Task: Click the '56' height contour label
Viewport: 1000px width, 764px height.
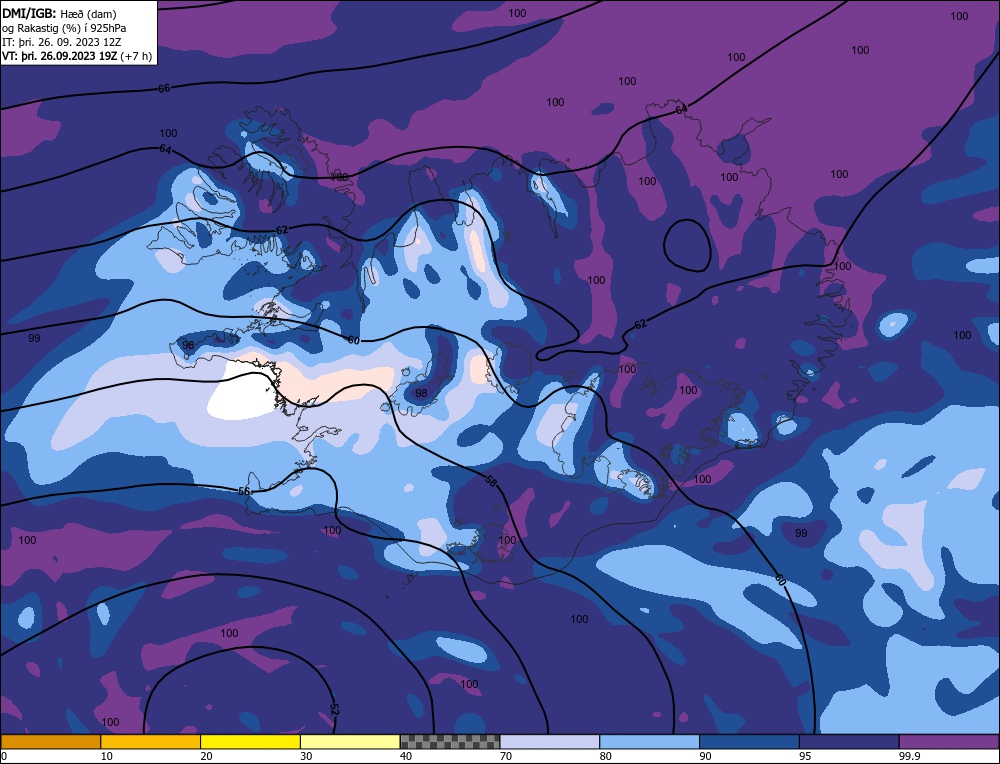Action: [x=244, y=491]
